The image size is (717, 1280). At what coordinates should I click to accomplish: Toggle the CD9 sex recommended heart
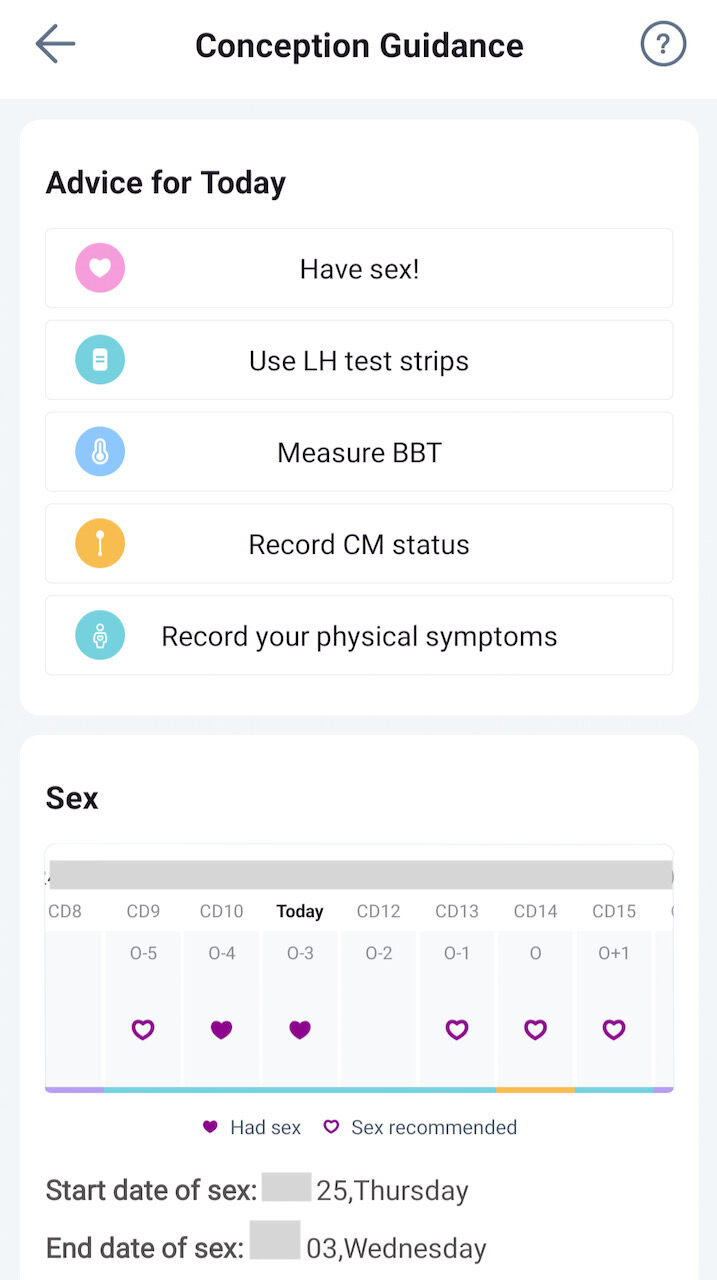tap(143, 1029)
